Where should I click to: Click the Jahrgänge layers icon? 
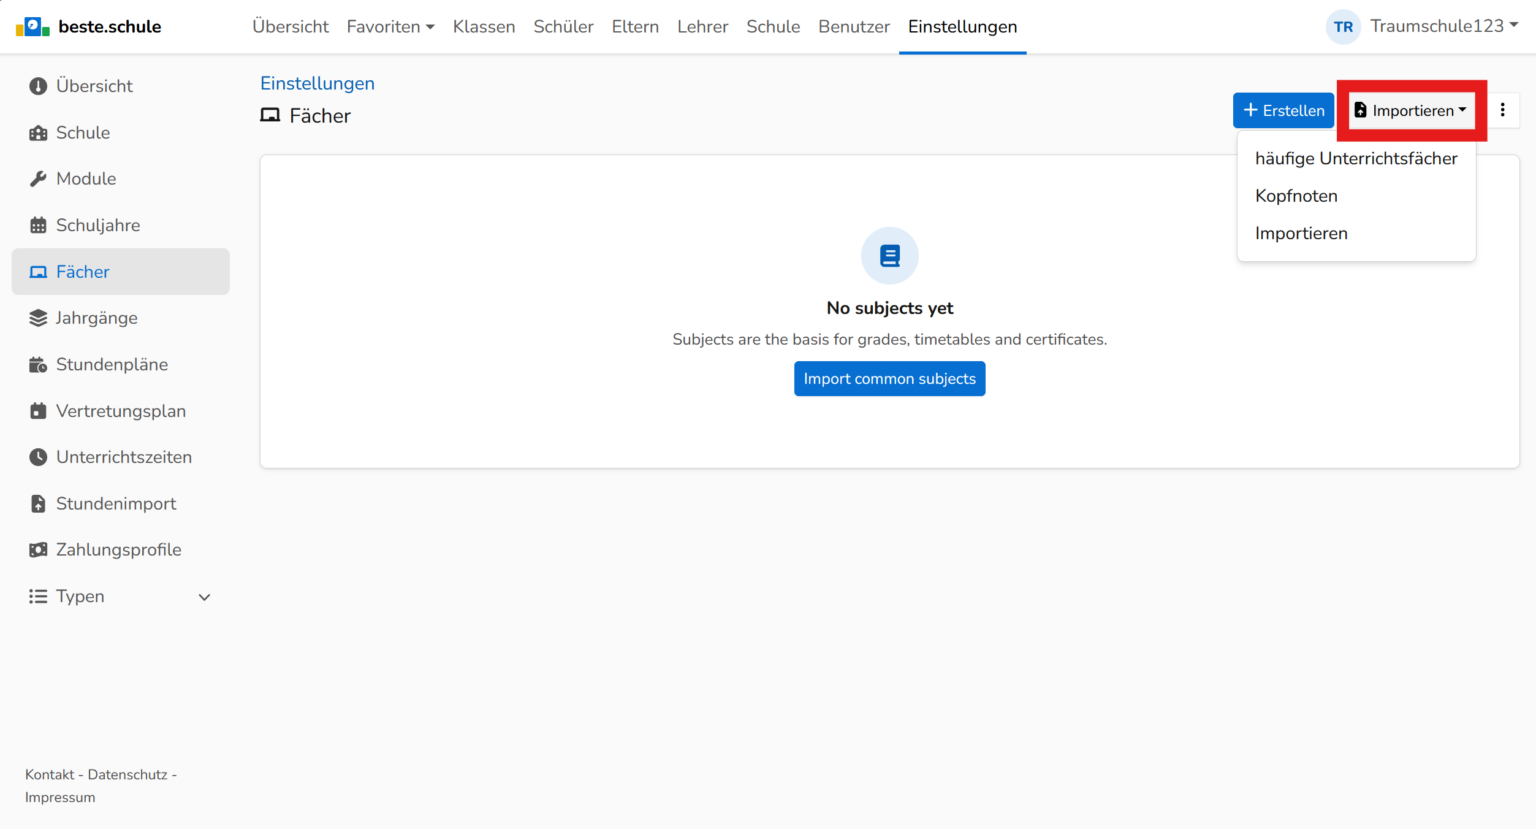click(x=38, y=318)
